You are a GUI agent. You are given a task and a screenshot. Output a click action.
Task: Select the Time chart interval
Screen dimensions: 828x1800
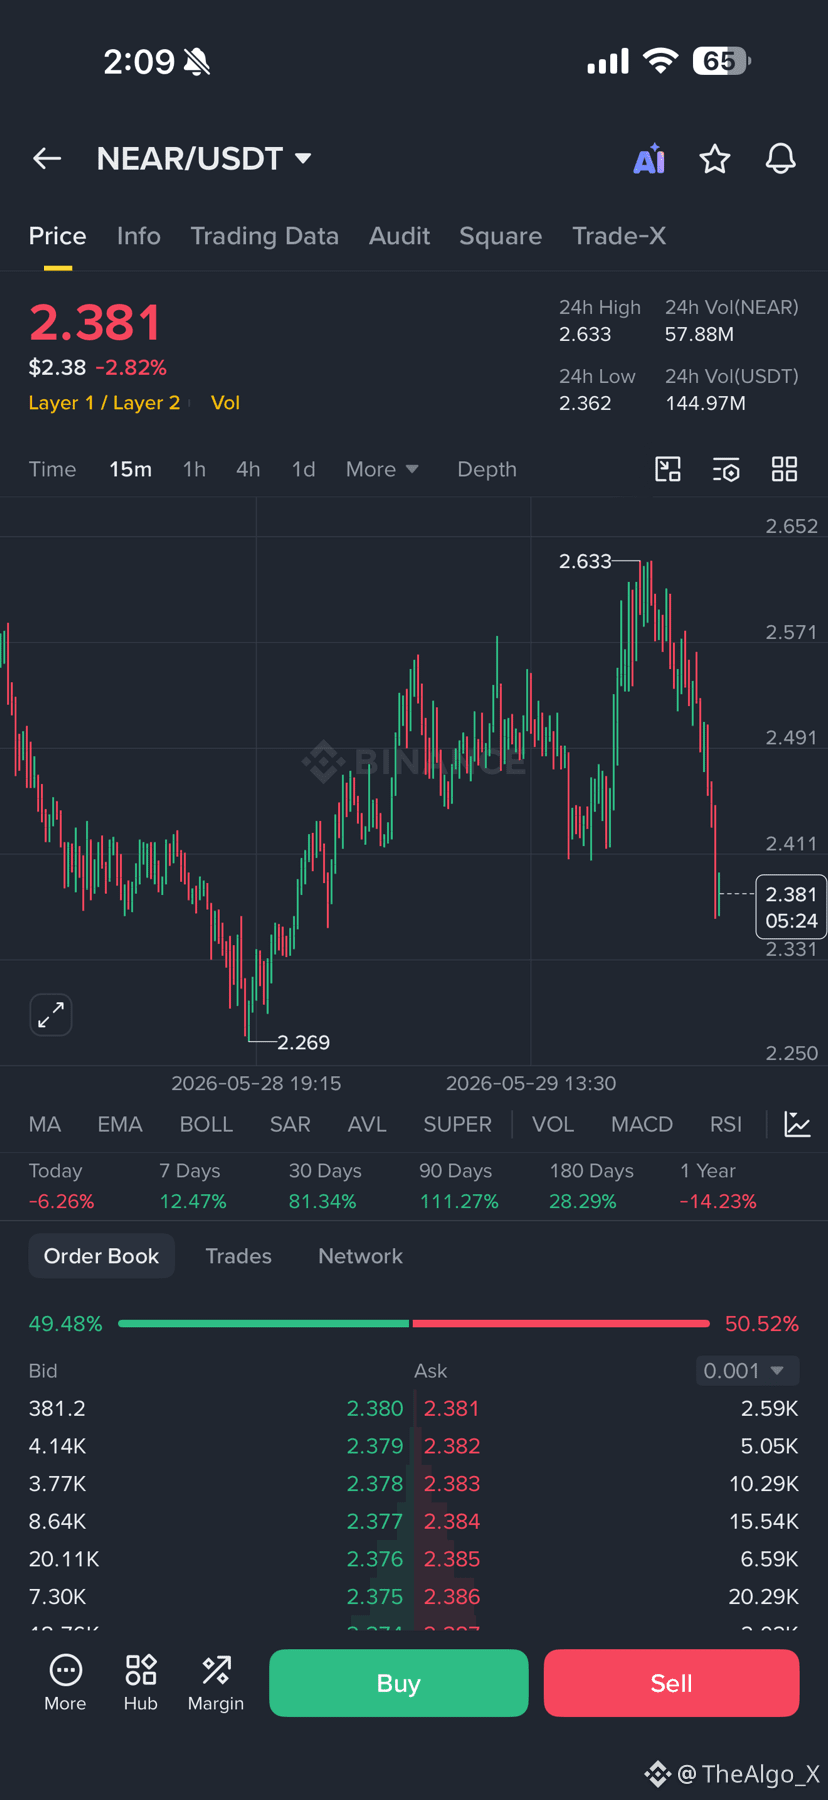(52, 469)
